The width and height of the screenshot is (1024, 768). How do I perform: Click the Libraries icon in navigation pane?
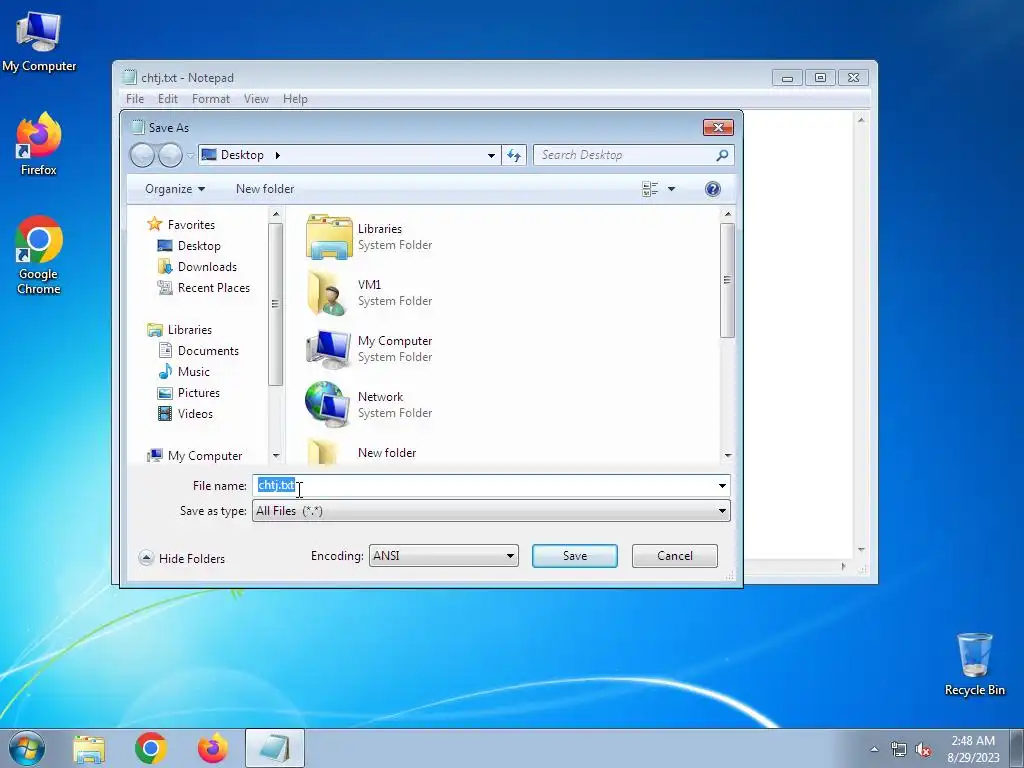pyautogui.click(x=155, y=330)
